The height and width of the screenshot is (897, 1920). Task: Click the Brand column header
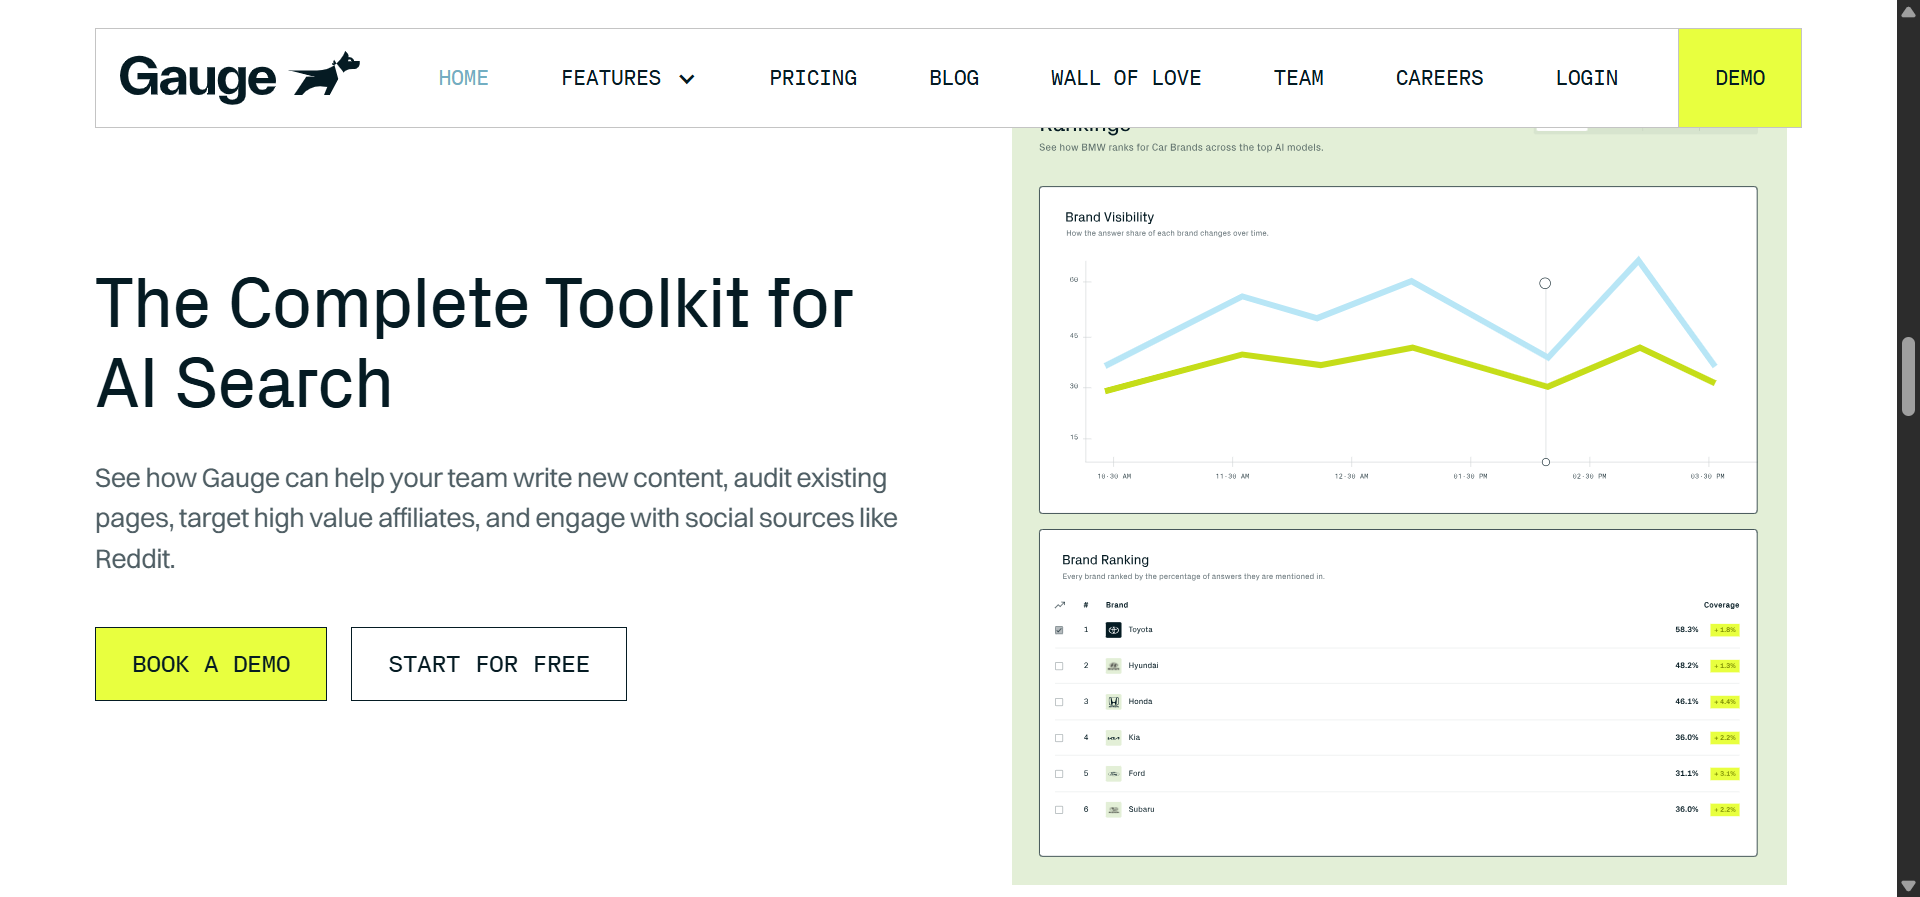(1117, 605)
